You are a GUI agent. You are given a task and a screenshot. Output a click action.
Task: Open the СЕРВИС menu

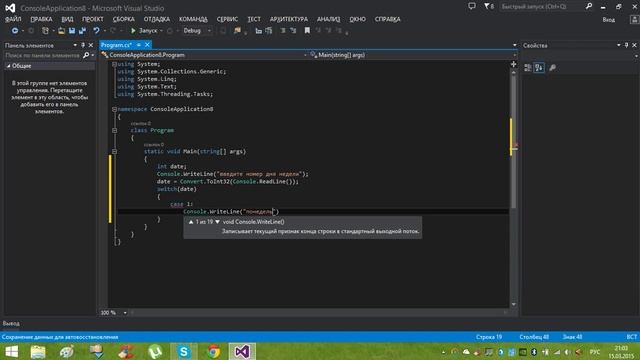pyautogui.click(x=227, y=19)
